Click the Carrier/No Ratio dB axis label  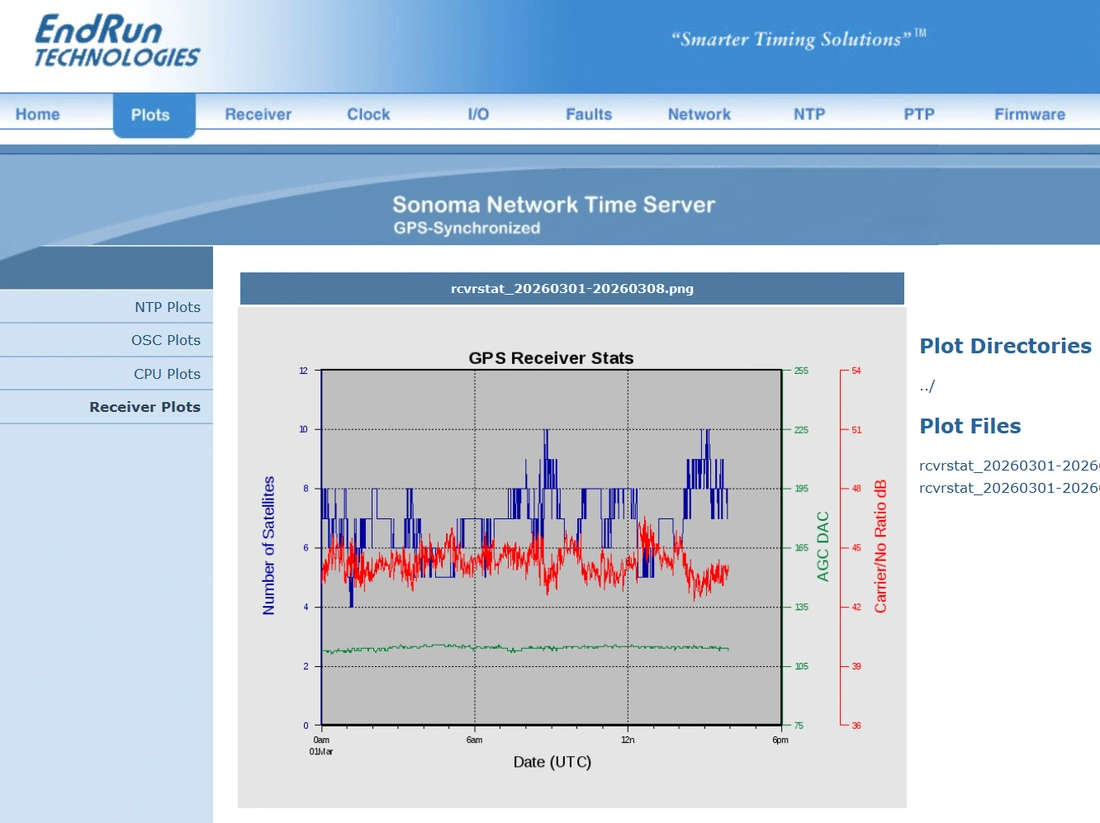pyautogui.click(x=880, y=547)
